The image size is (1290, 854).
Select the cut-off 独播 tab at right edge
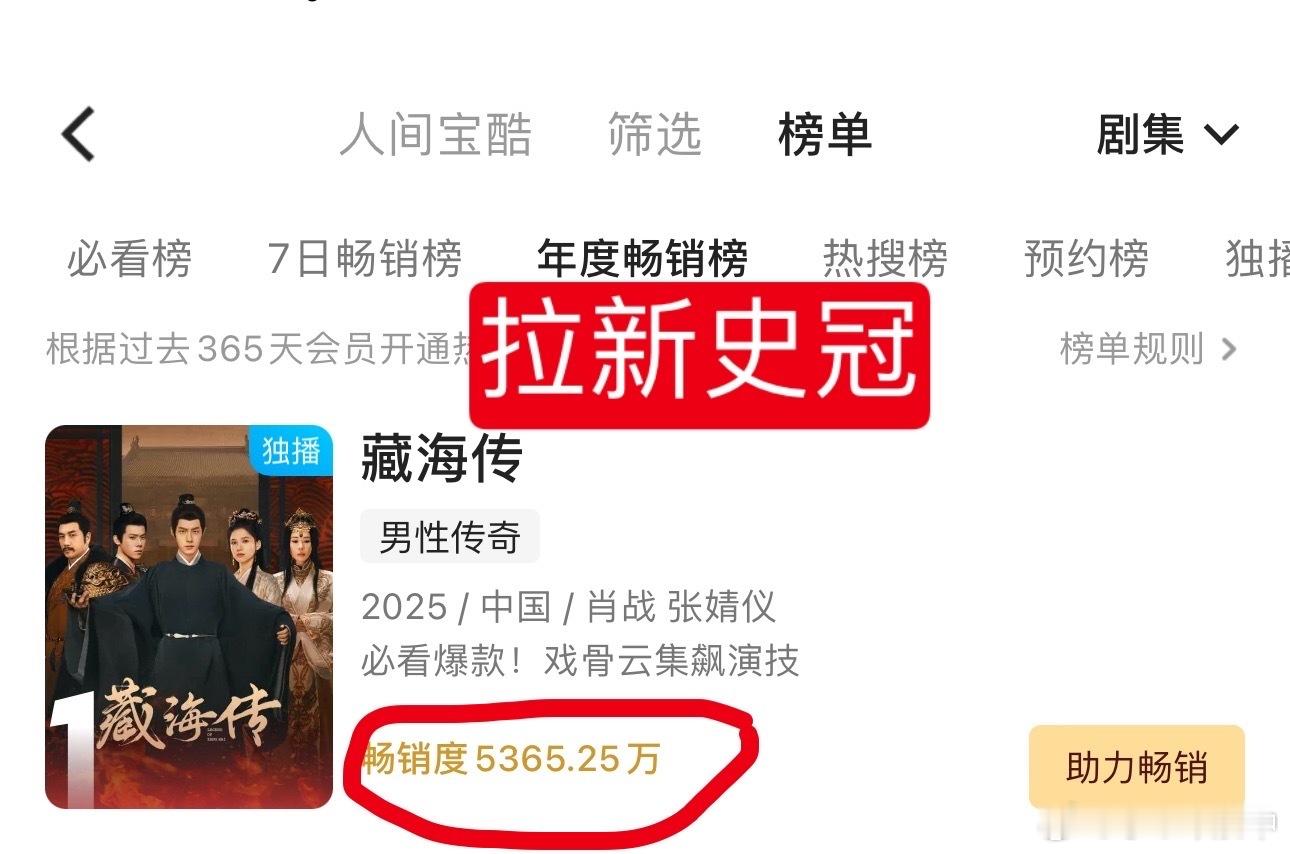click(x=1257, y=260)
